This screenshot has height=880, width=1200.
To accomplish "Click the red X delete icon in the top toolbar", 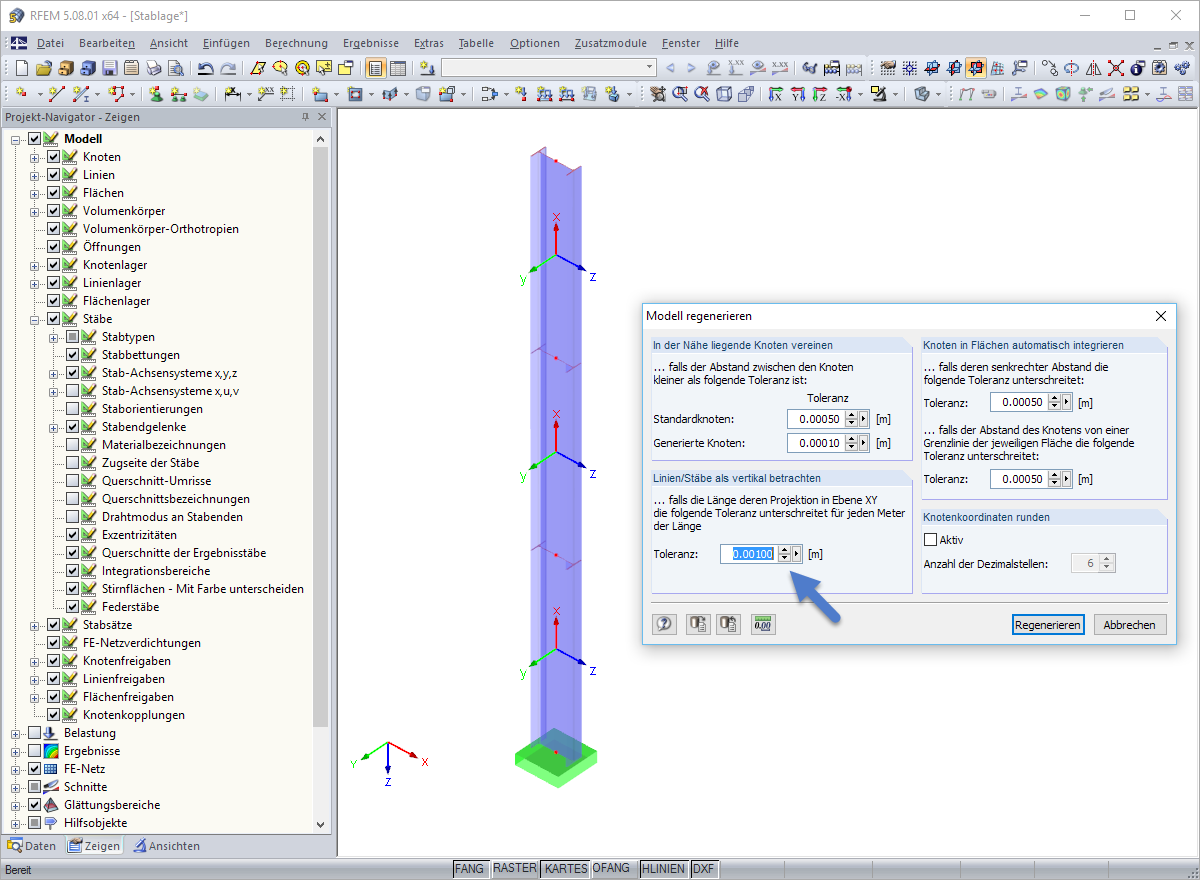I will (1115, 68).
